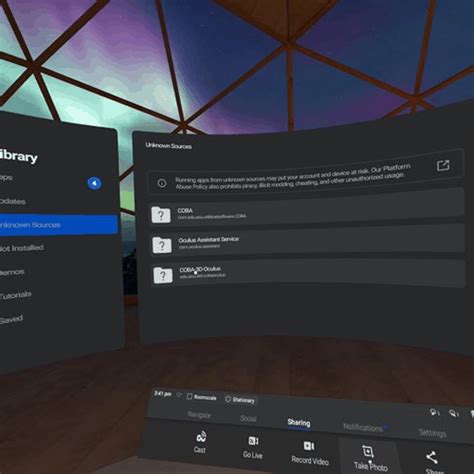The image size is (474, 474).
Task: Capture a screenshot with Take Photo
Action: point(368,452)
